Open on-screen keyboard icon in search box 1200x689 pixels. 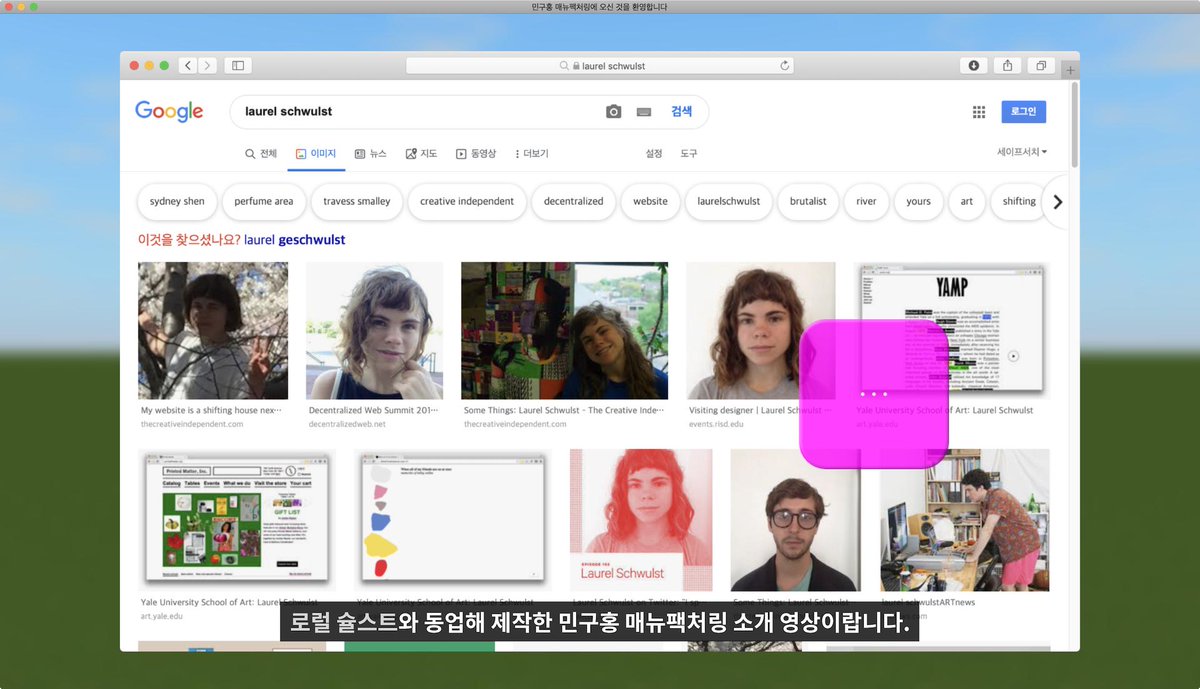644,112
